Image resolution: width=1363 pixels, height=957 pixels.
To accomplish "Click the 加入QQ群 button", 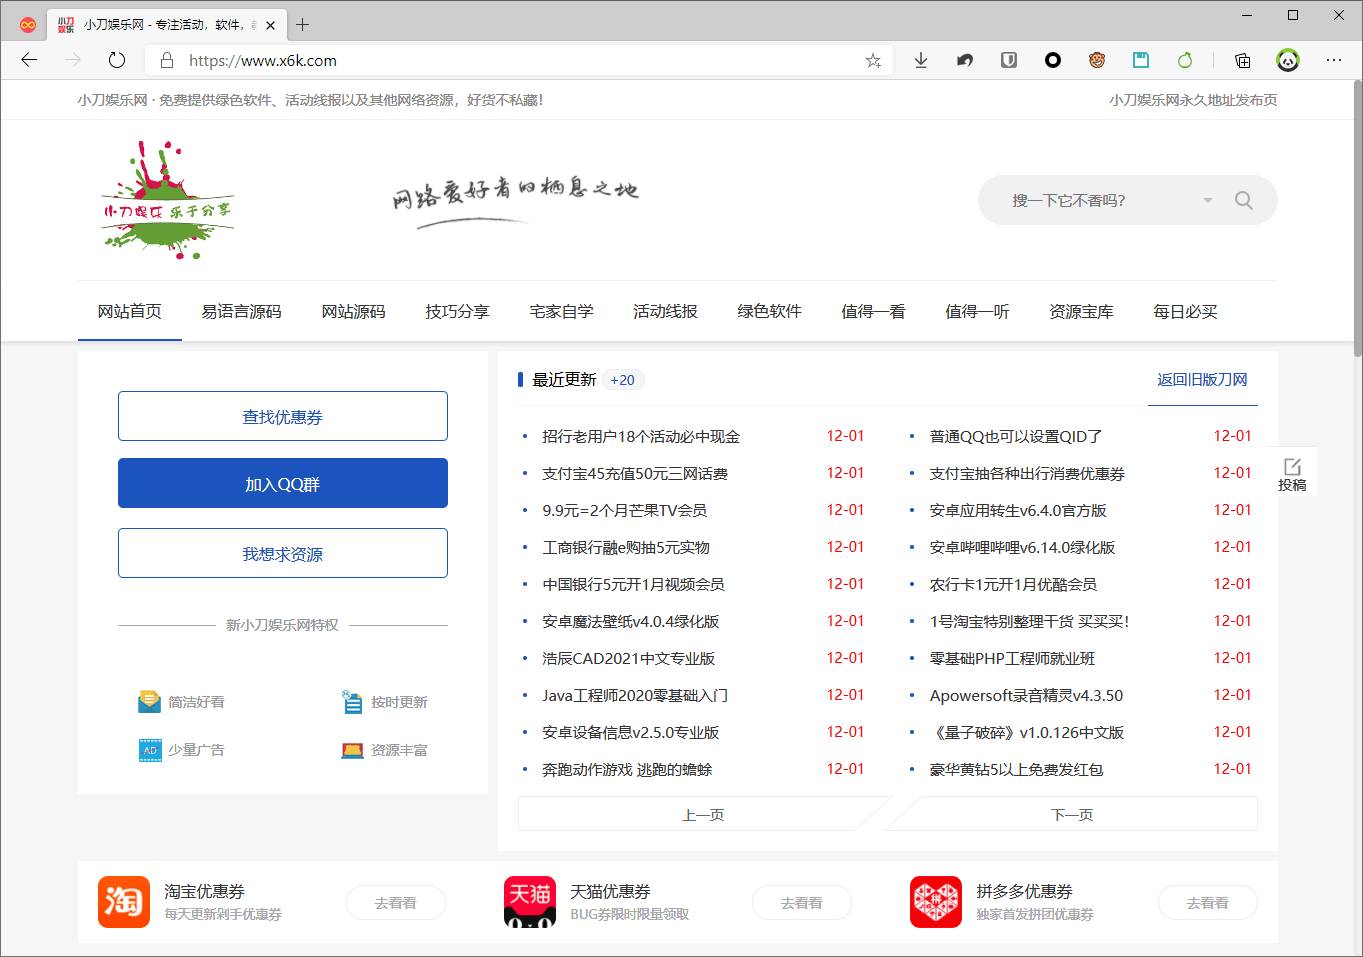I will 283,484.
